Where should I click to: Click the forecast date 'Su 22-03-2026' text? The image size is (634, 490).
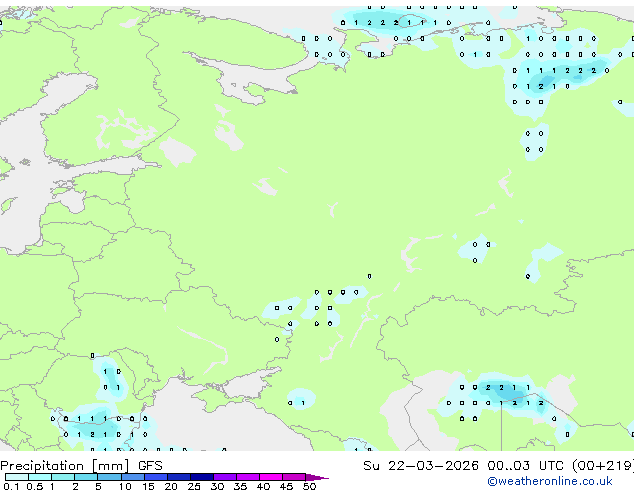(x=421, y=466)
